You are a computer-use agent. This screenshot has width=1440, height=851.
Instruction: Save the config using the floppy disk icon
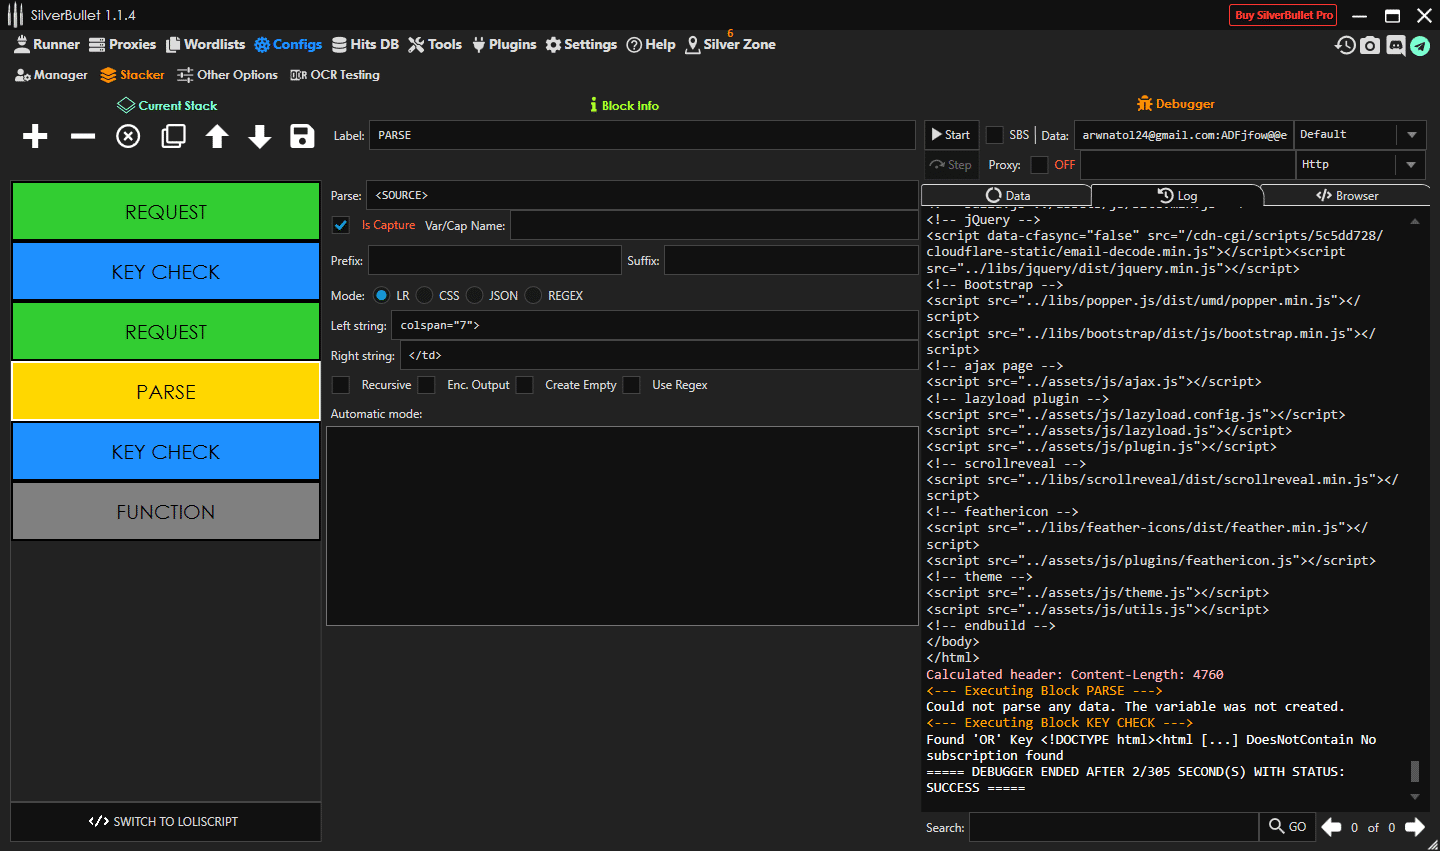pos(302,136)
